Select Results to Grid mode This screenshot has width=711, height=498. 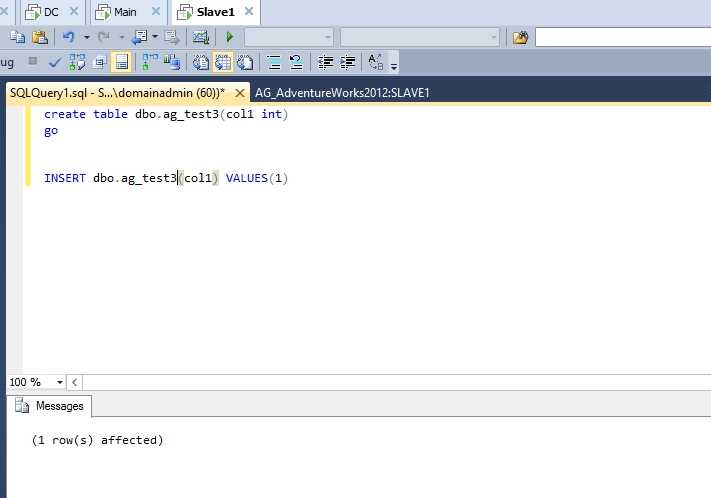coord(223,62)
